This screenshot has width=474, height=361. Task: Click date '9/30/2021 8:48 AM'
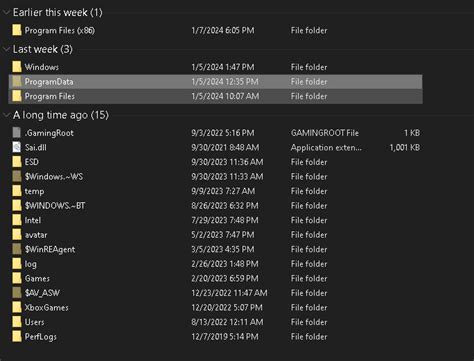tap(225, 147)
